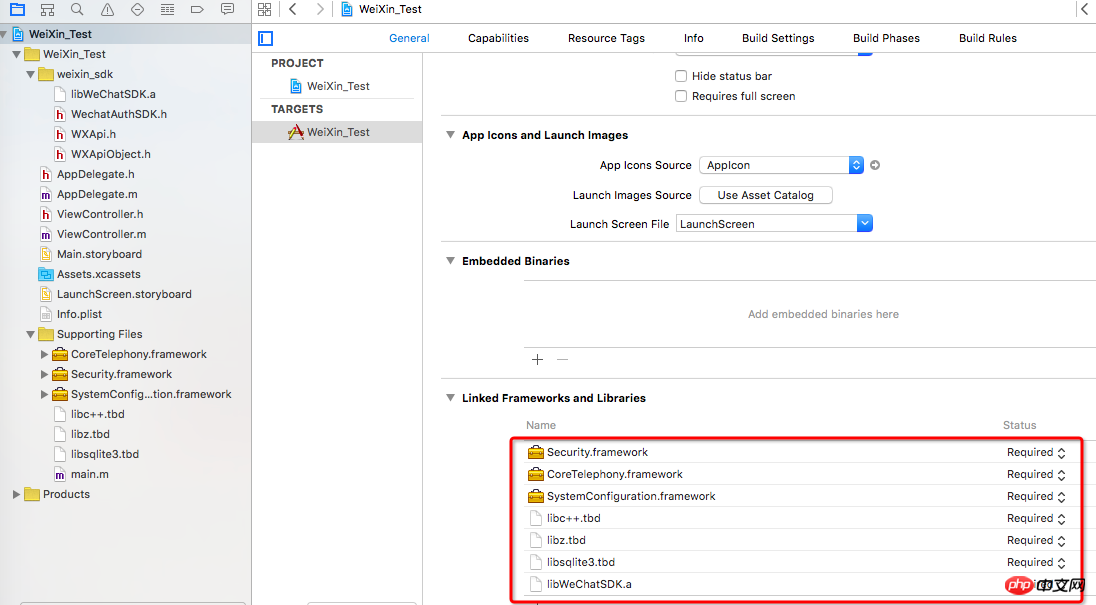Select libsqlite3.tbd in project navigator
The width and height of the screenshot is (1096, 605).
[104, 454]
